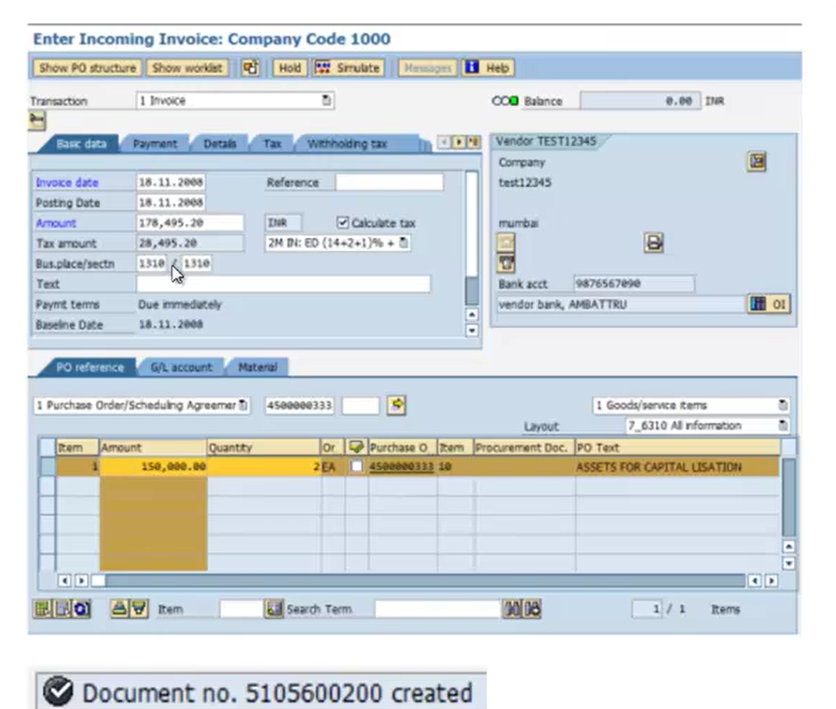This screenshot has height=709, width=836.
Task: Switch to the Basic data tab
Action: (x=81, y=144)
